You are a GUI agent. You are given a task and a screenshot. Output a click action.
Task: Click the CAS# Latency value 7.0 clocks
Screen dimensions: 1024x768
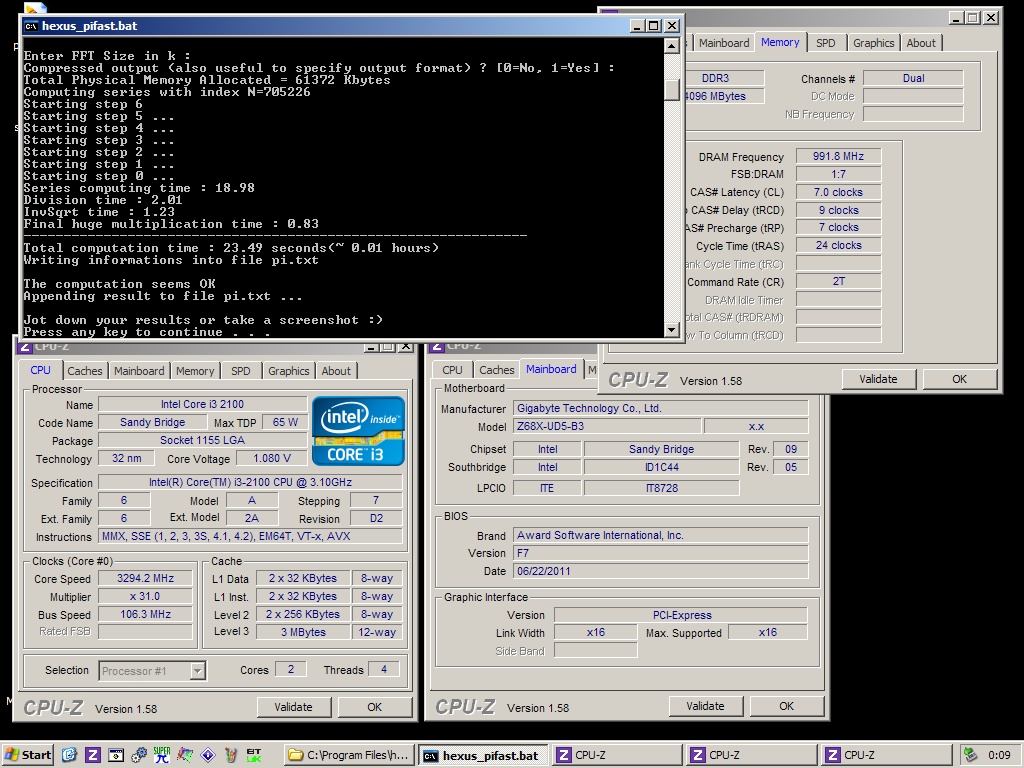[x=839, y=192]
